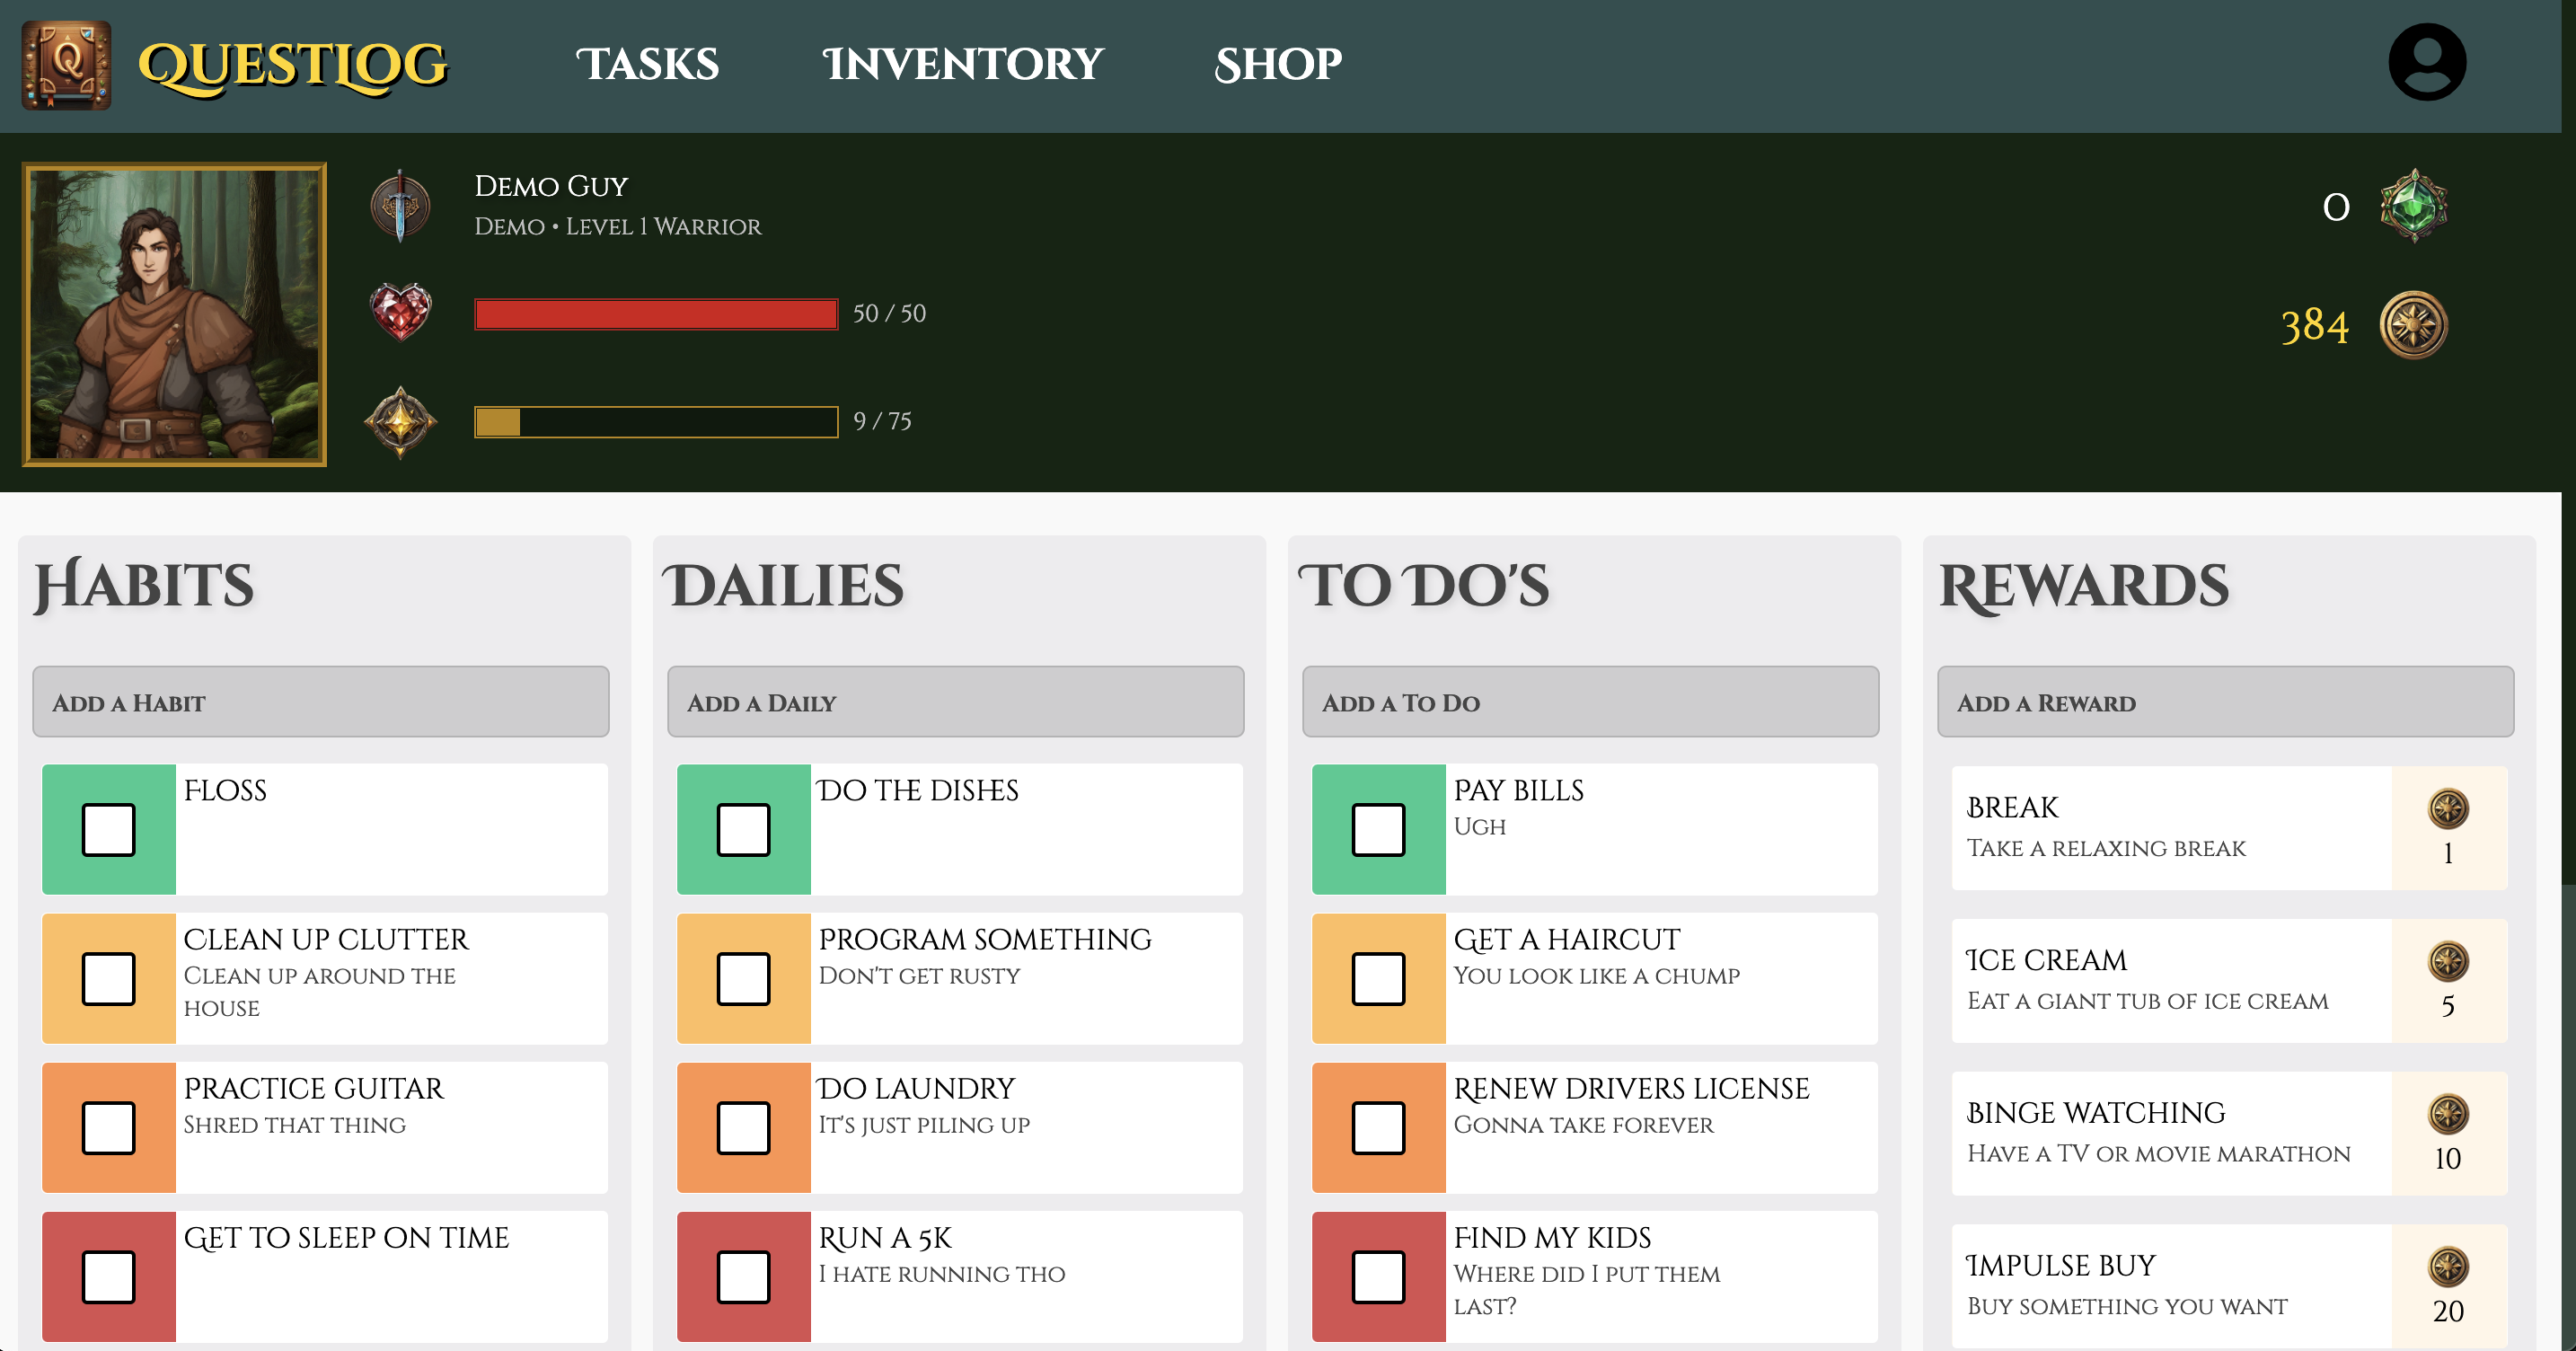This screenshot has height=1351, width=2576.
Task: Click the Demo Level 1 Warrior subtitle
Action: [618, 227]
